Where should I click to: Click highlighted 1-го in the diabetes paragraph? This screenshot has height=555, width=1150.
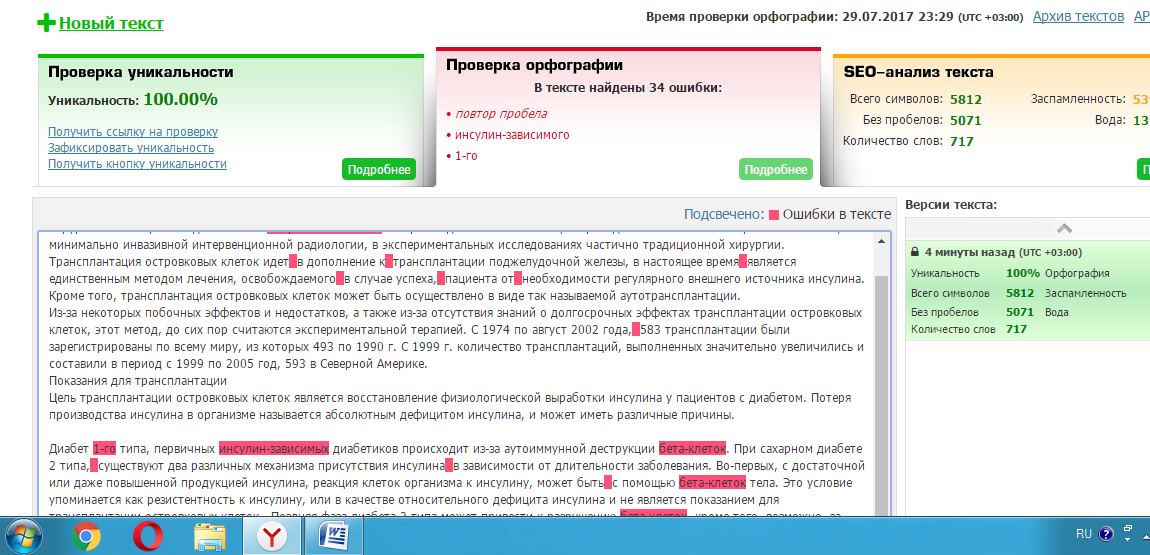click(104, 448)
